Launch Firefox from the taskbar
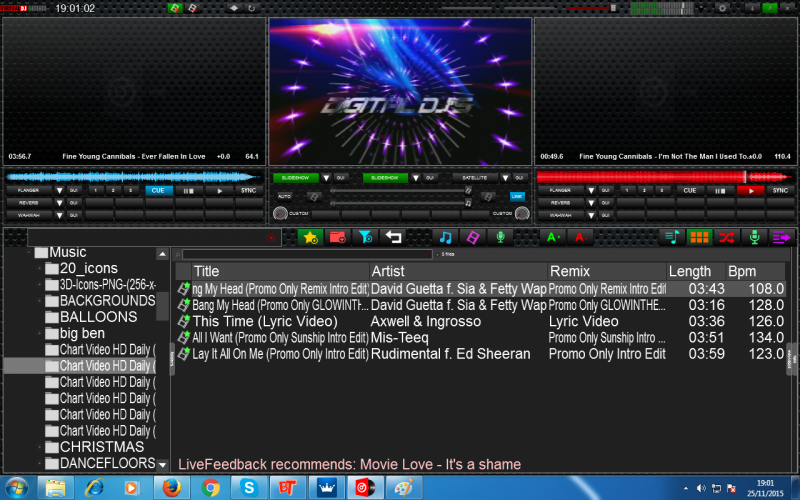The width and height of the screenshot is (800, 500). click(x=172, y=488)
